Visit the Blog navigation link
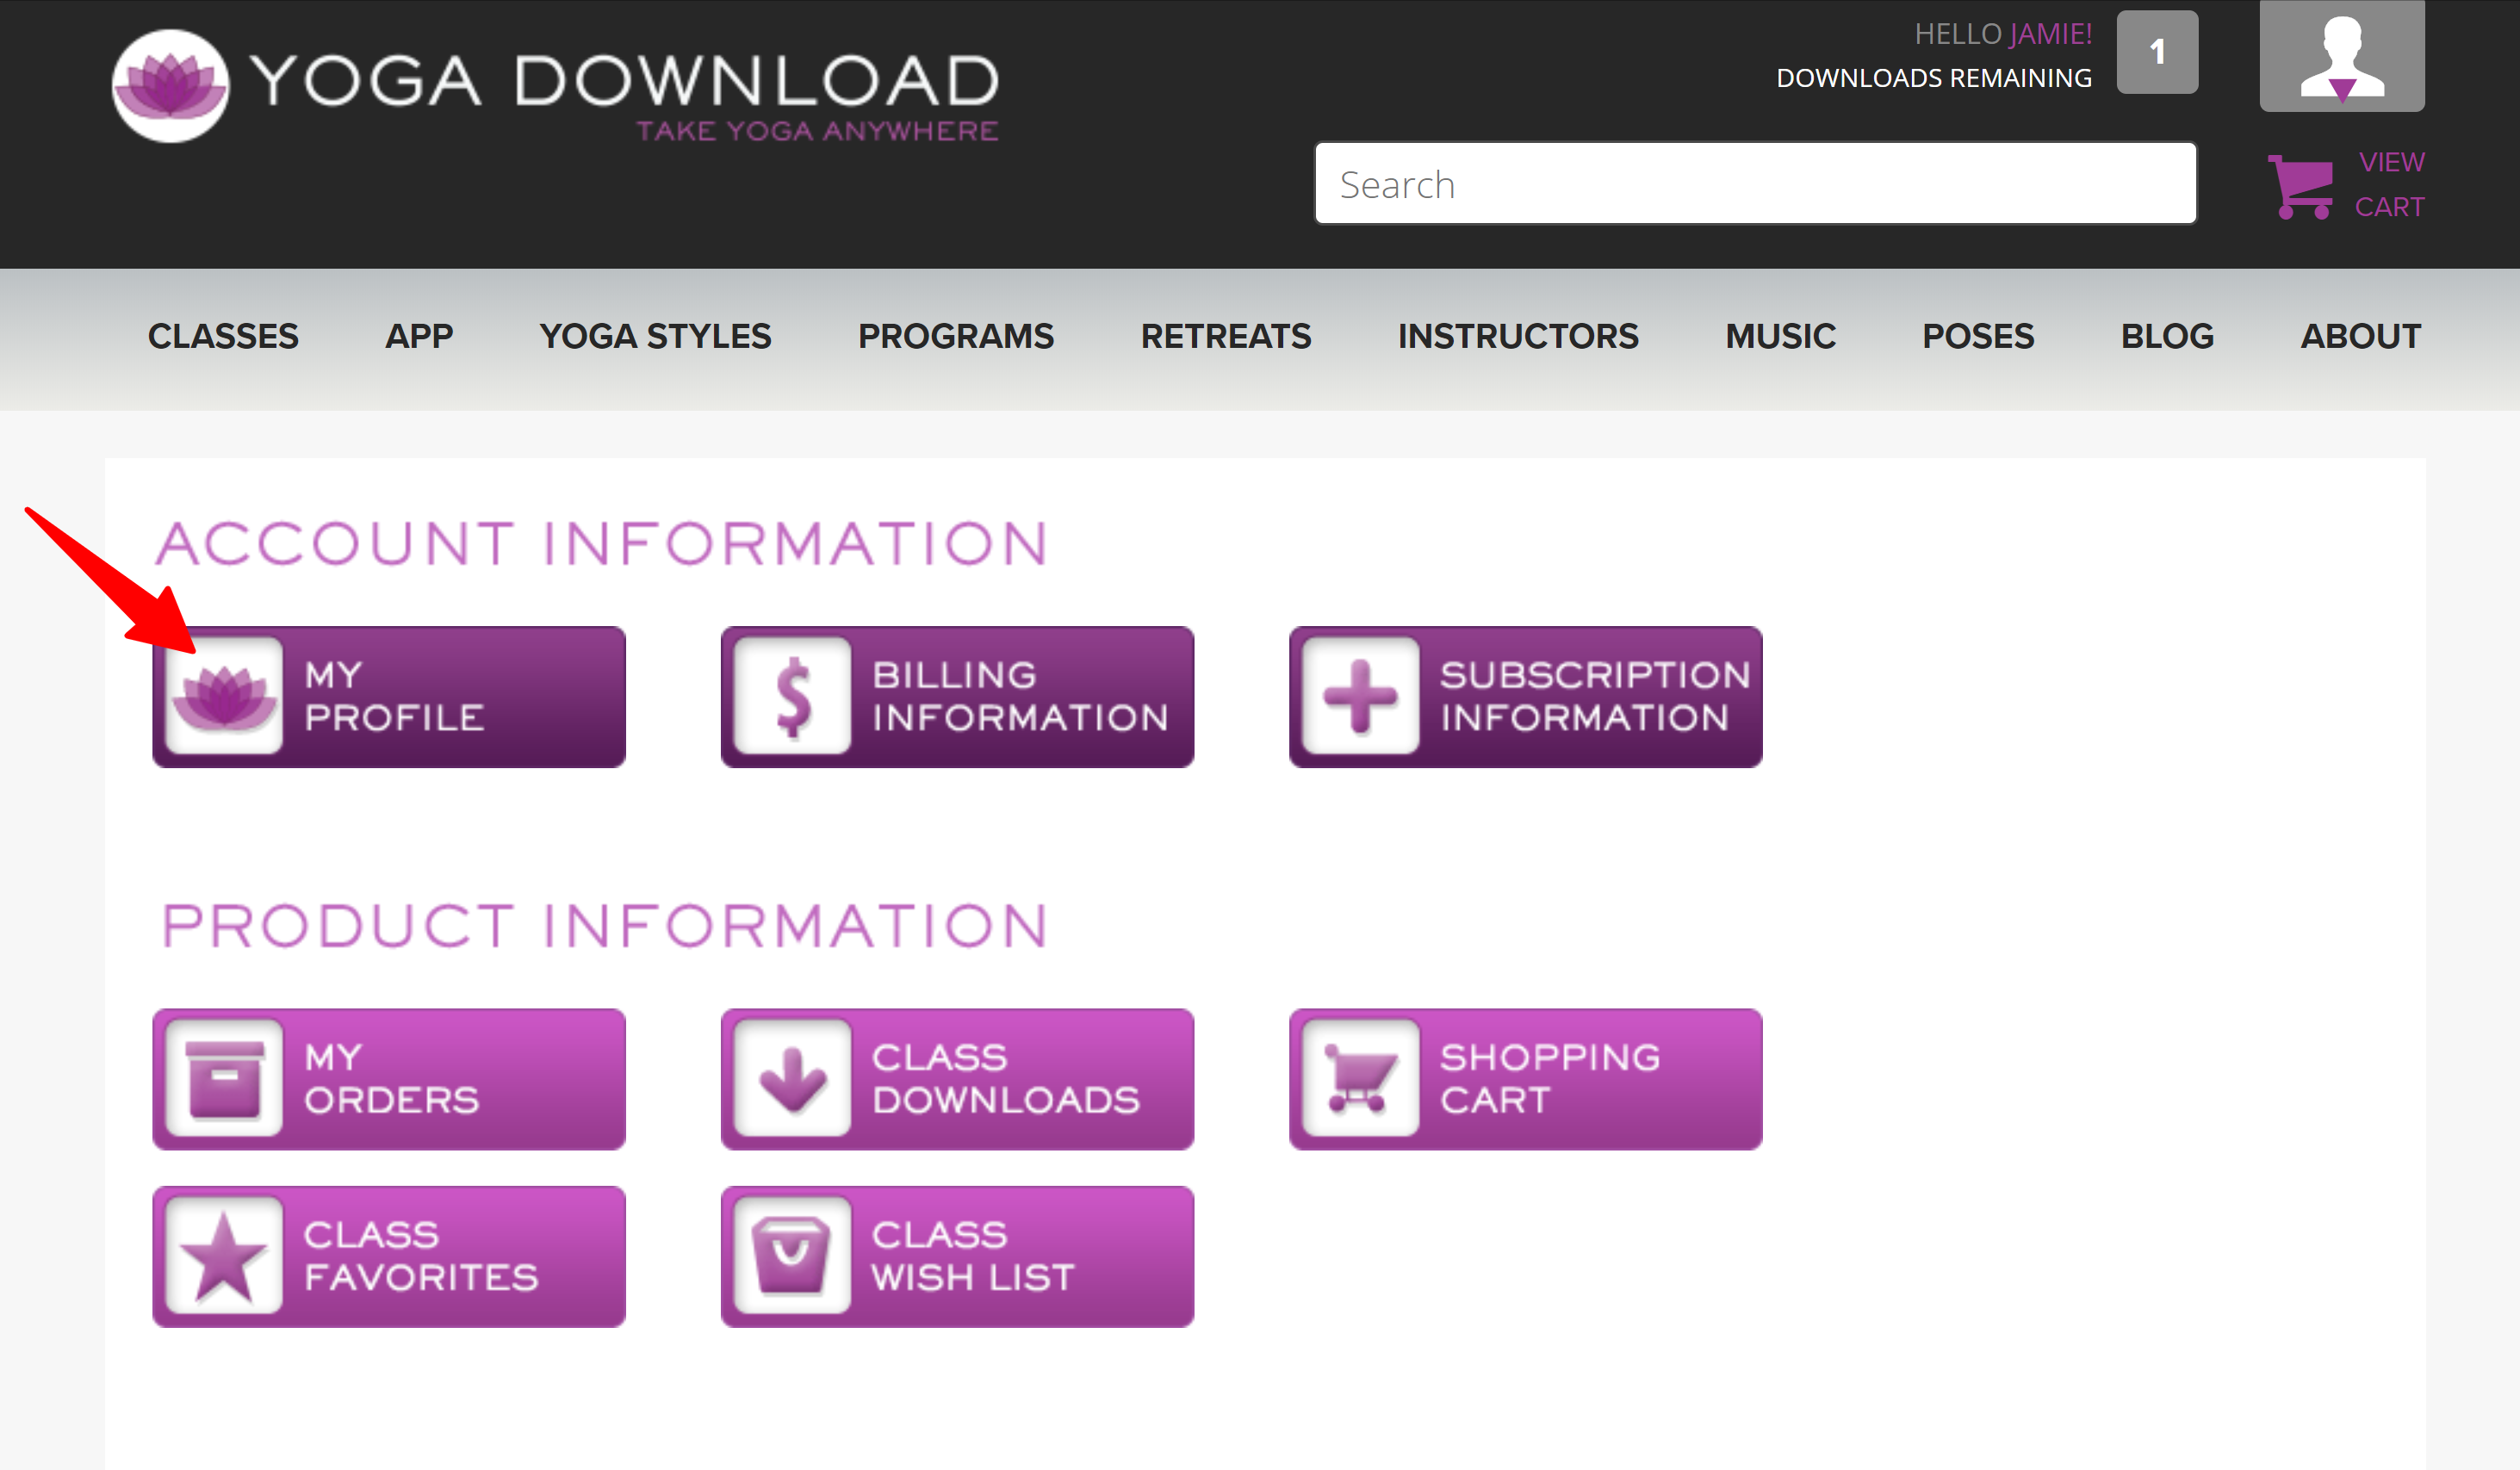This screenshot has width=2520, height=1470. [x=2167, y=336]
